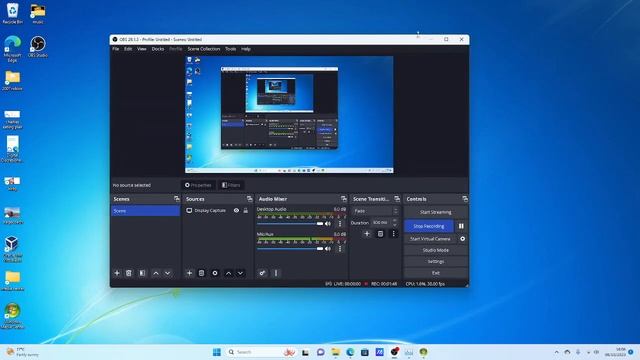Undock the Audio Mixer panel
The width and height of the screenshot is (640, 360).
tap(344, 199)
